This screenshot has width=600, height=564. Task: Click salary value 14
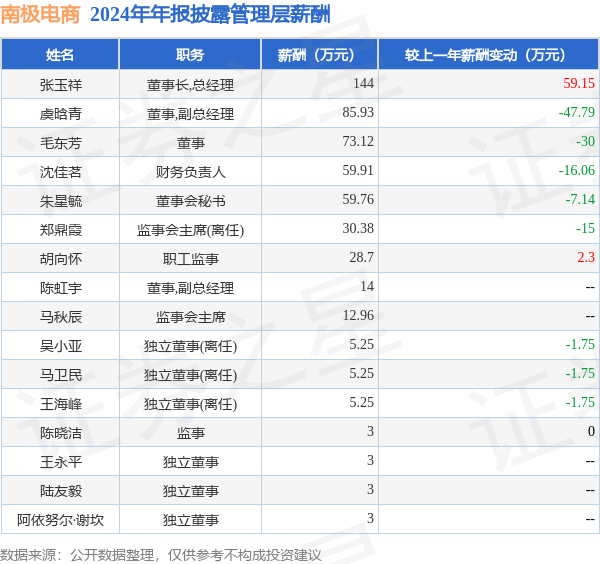pyautogui.click(x=367, y=287)
